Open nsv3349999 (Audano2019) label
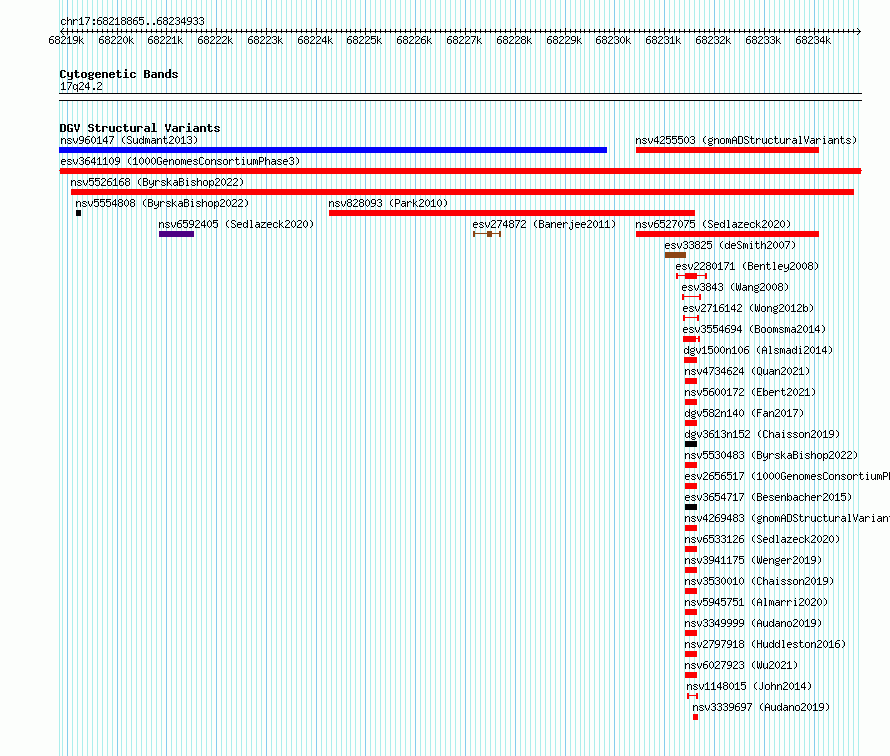The image size is (890, 756). 753,623
